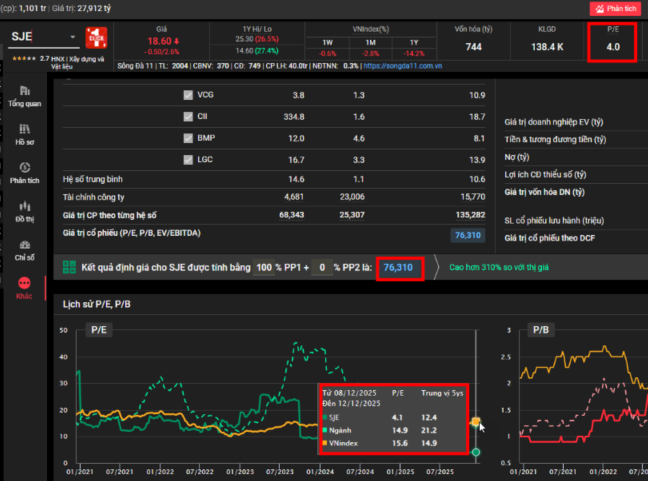Open the Phân tích sidebar section

pos(24,173)
